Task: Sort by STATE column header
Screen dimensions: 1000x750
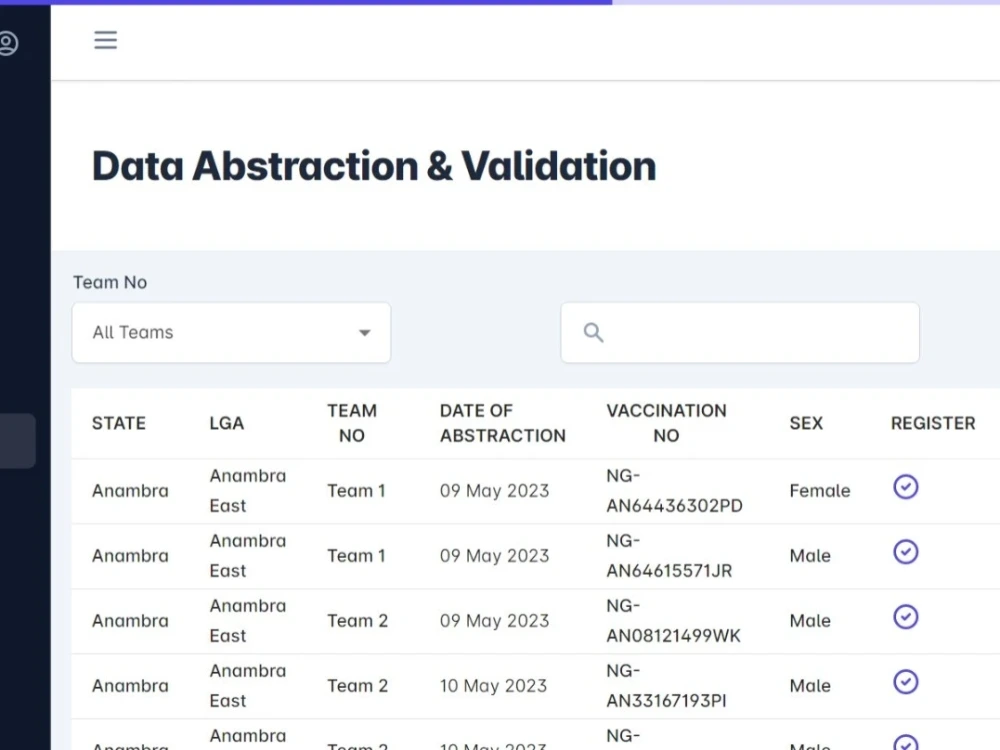Action: click(119, 423)
